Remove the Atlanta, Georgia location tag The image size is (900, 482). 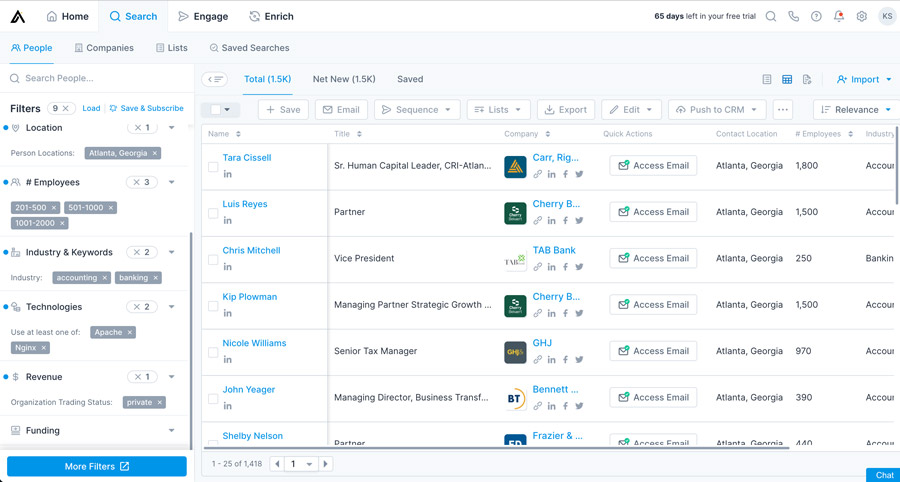point(155,153)
